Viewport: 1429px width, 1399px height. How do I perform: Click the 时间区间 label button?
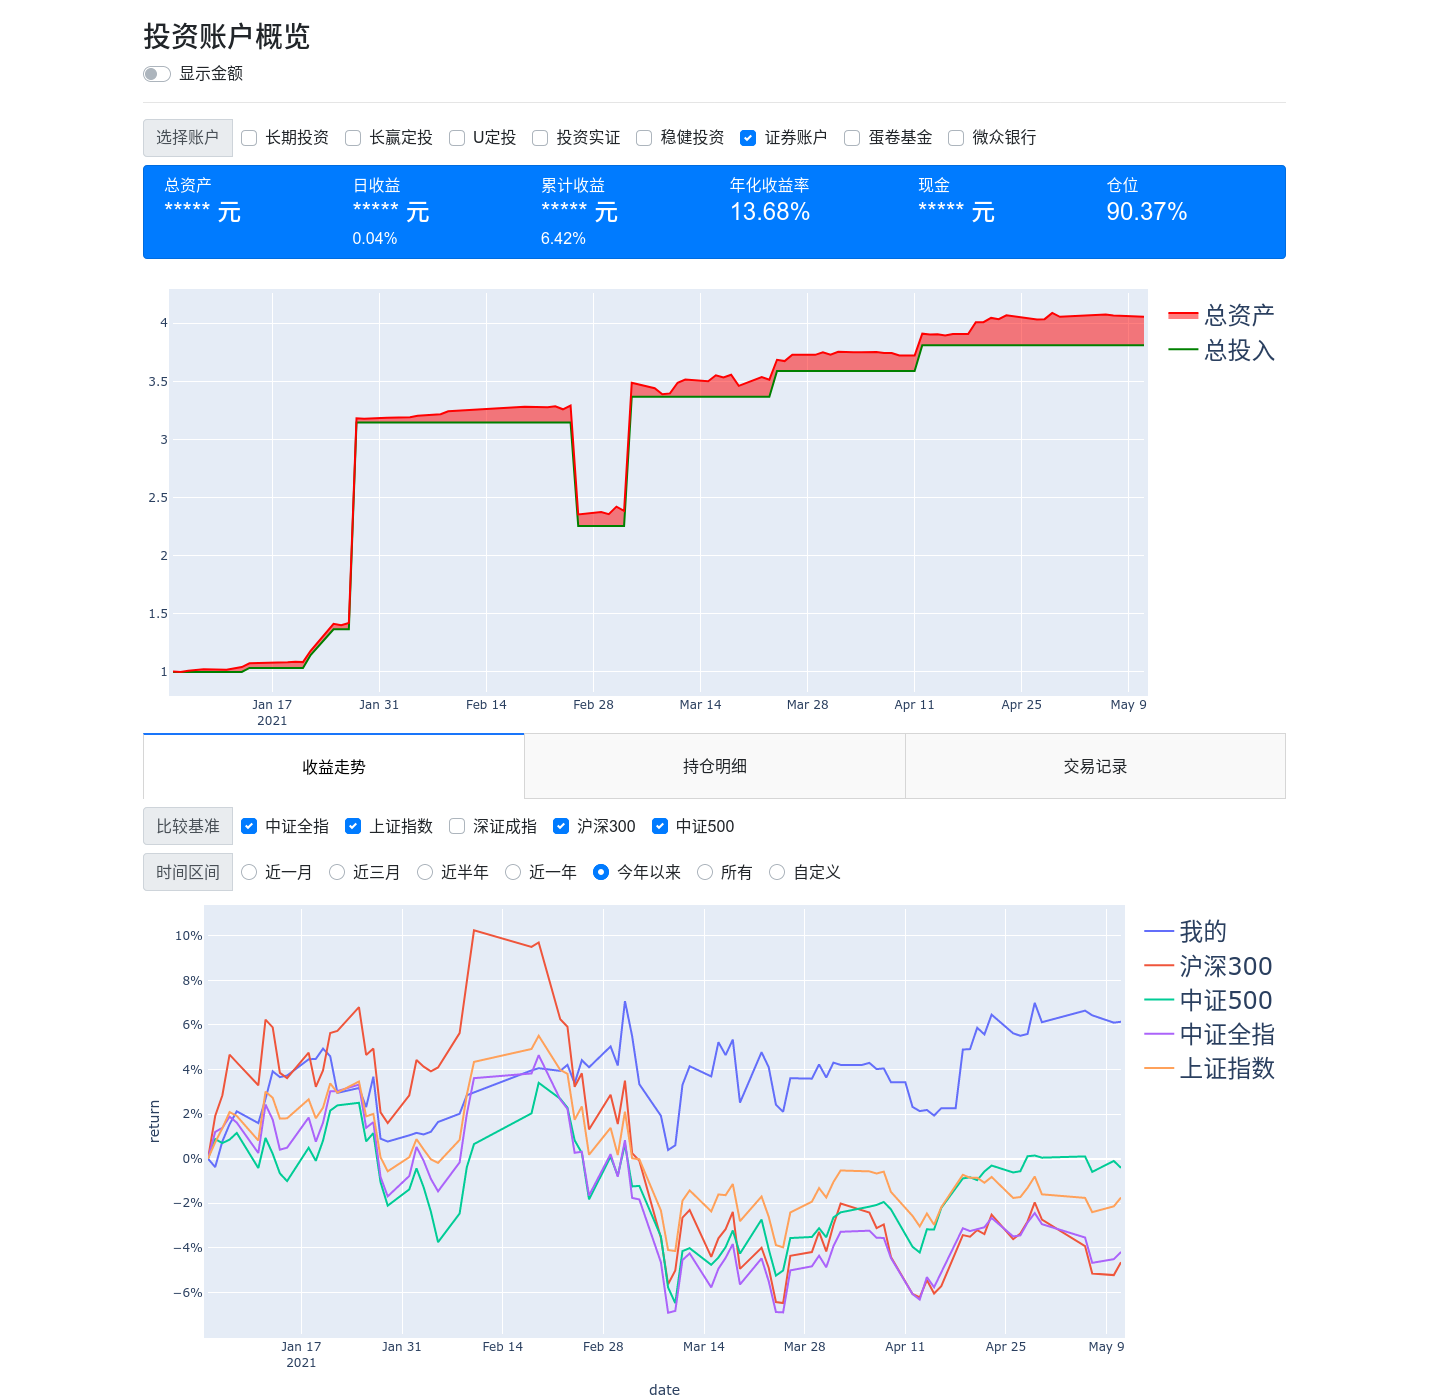coord(188,872)
